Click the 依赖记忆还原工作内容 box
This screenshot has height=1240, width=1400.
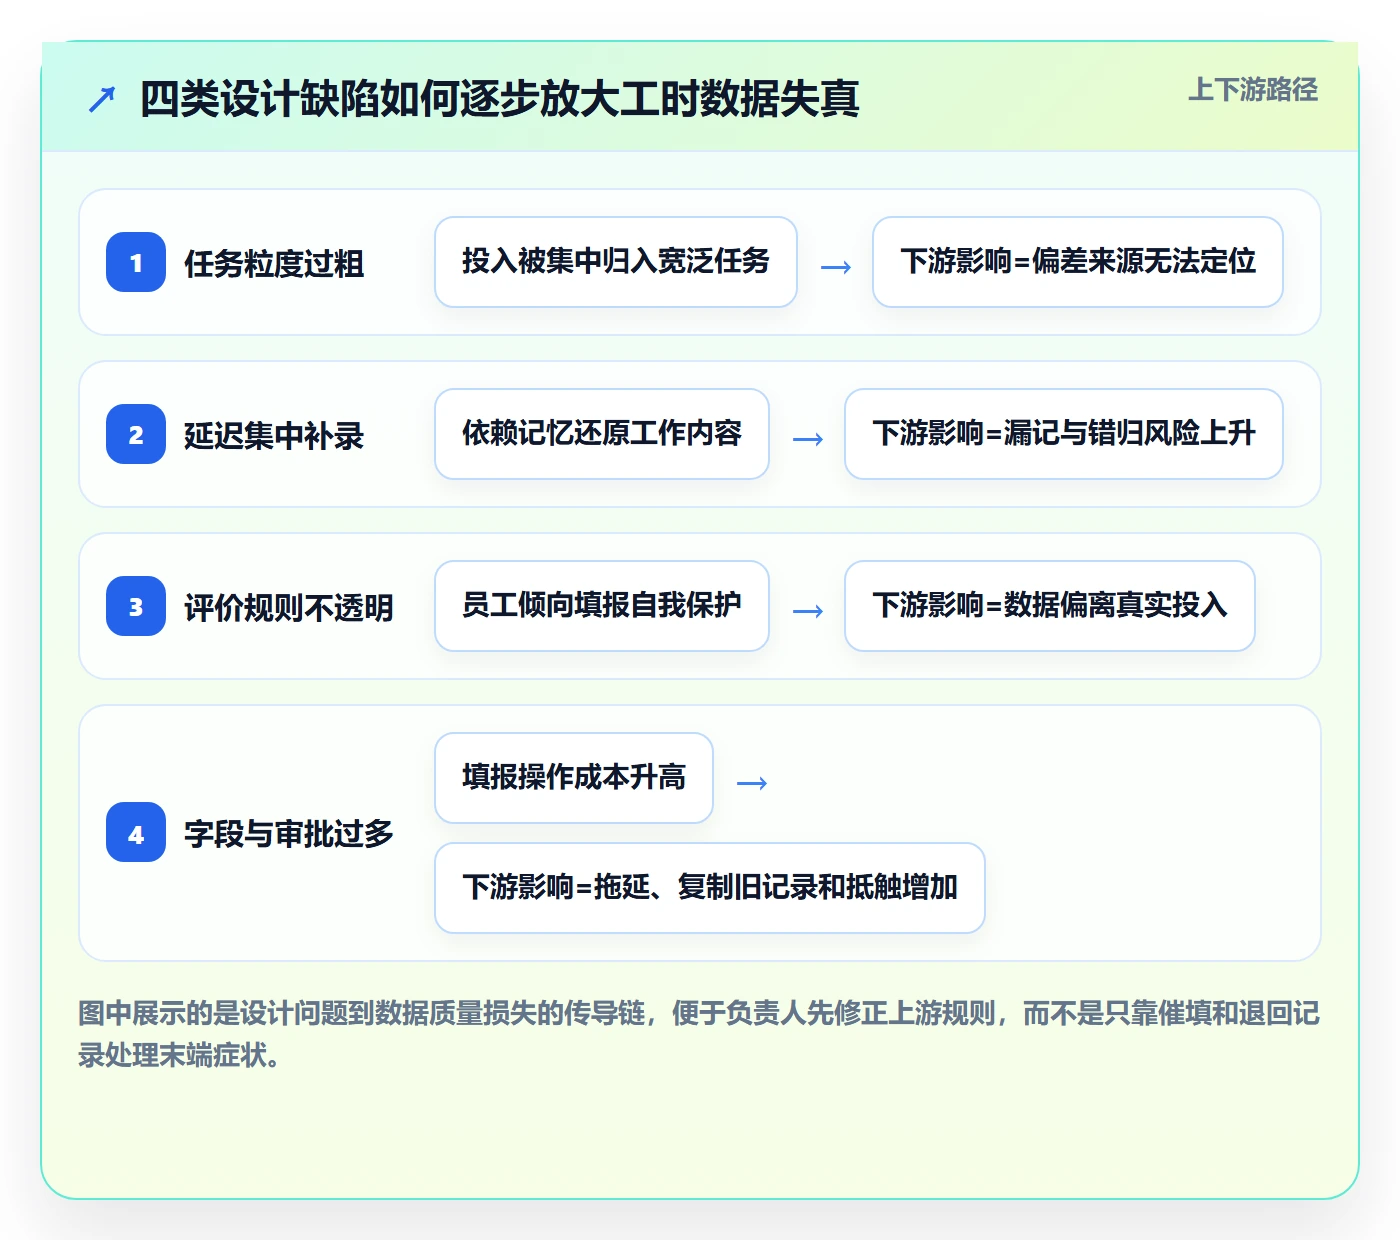click(602, 434)
